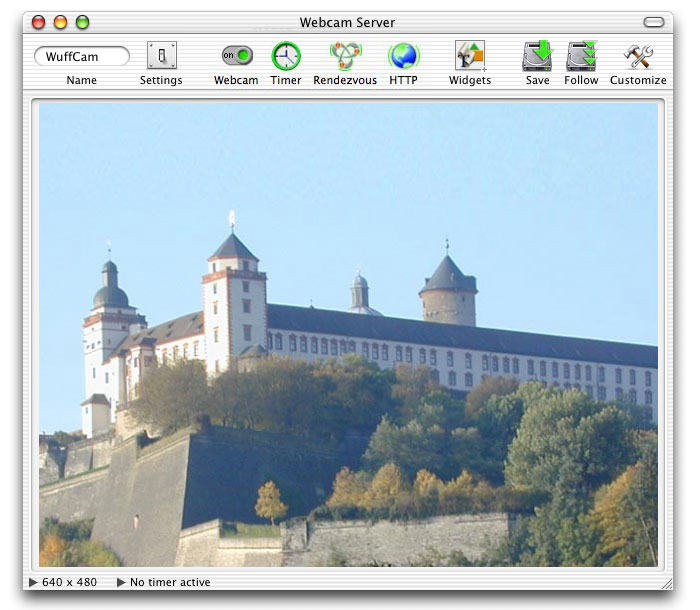Save the current webcam image

[x=537, y=56]
